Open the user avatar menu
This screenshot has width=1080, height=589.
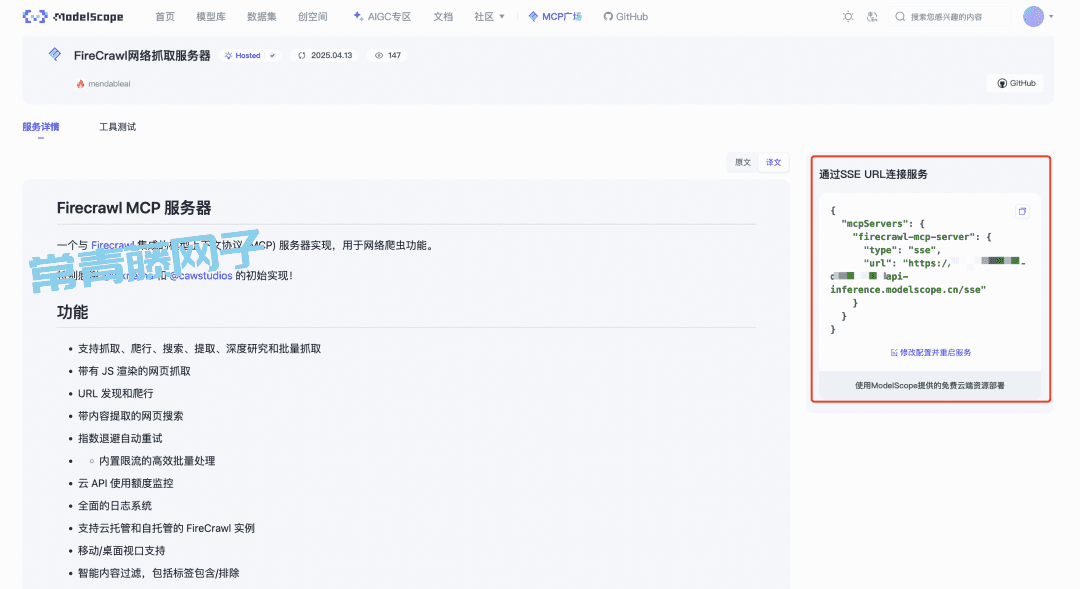pyautogui.click(x=1033, y=17)
